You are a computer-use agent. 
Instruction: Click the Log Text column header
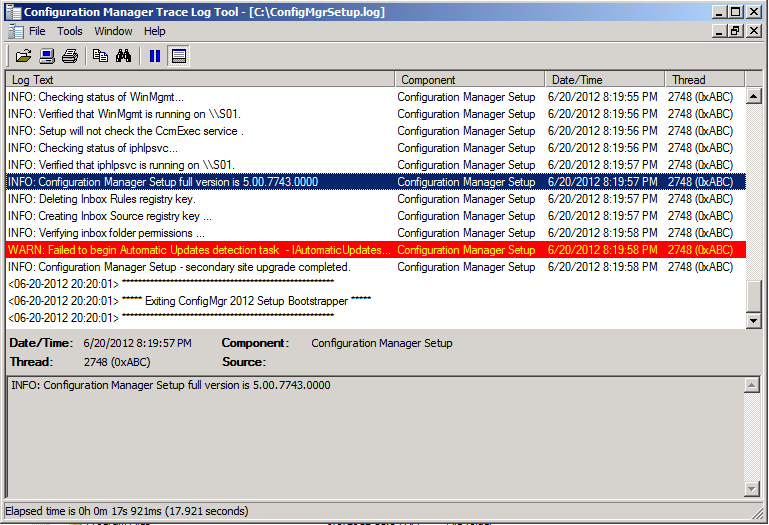200,79
